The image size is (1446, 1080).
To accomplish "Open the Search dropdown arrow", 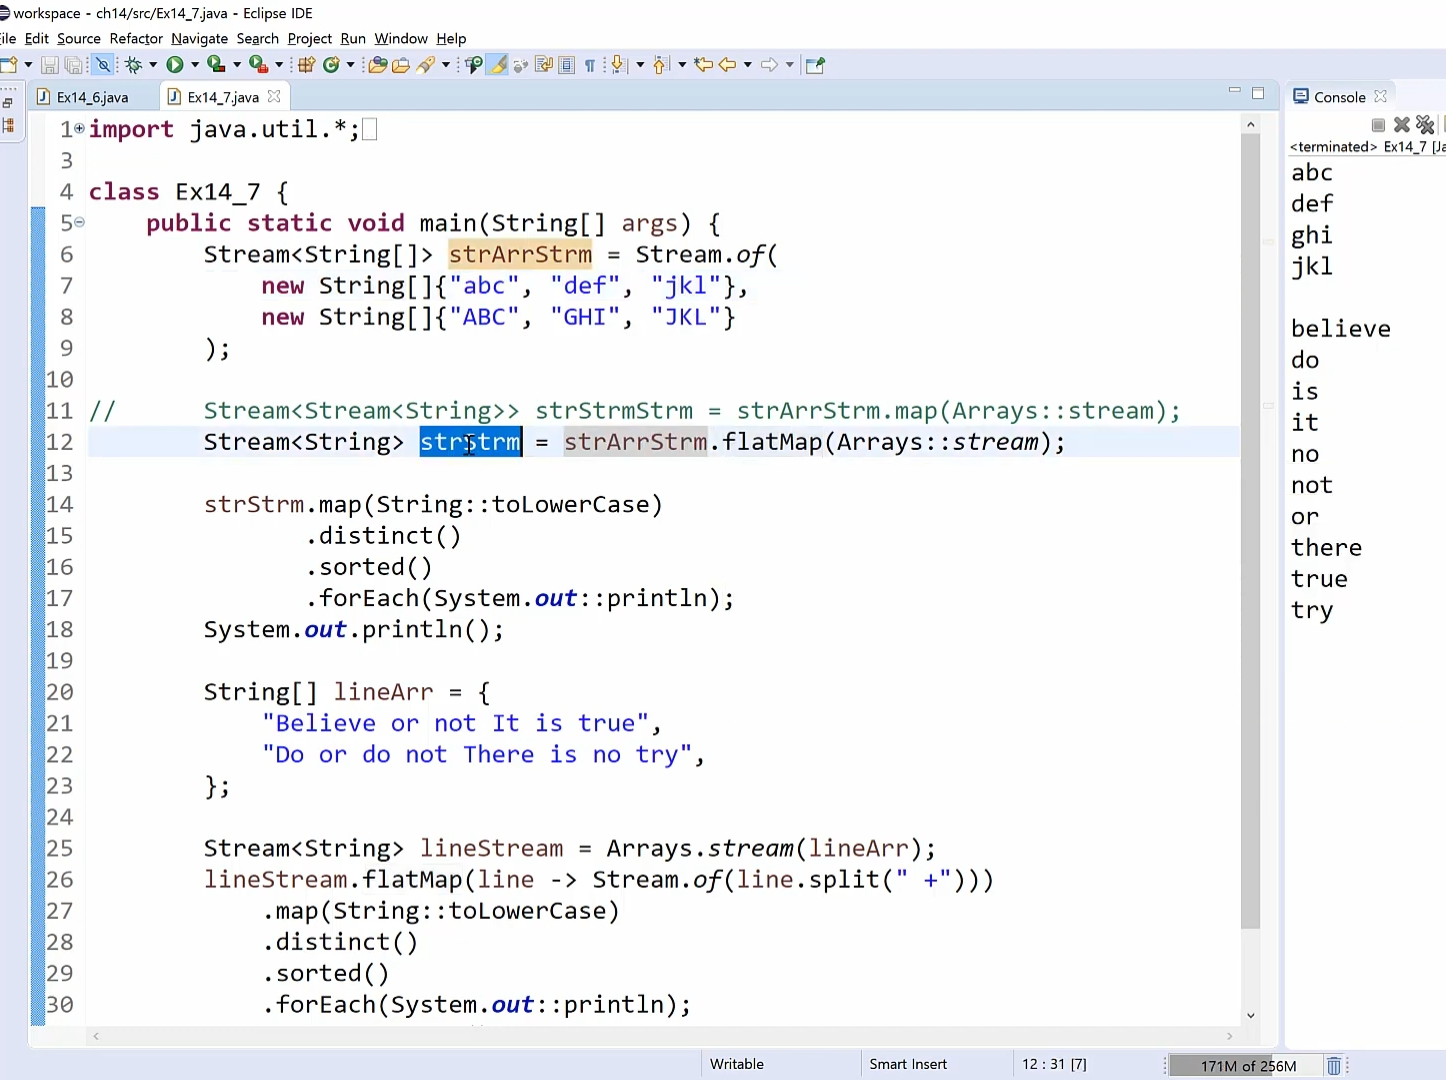I will tap(445, 65).
